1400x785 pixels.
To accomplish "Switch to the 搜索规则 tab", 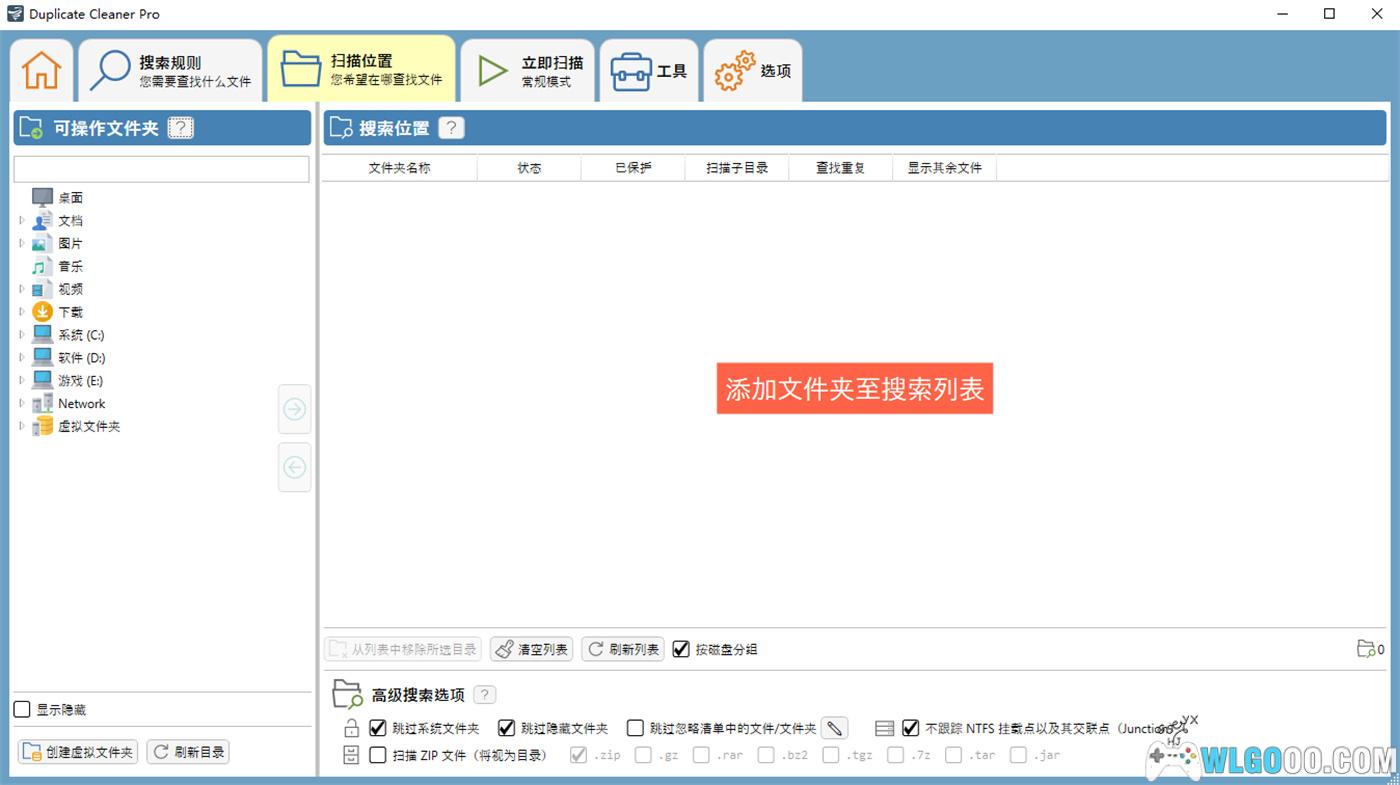I will [x=172, y=70].
